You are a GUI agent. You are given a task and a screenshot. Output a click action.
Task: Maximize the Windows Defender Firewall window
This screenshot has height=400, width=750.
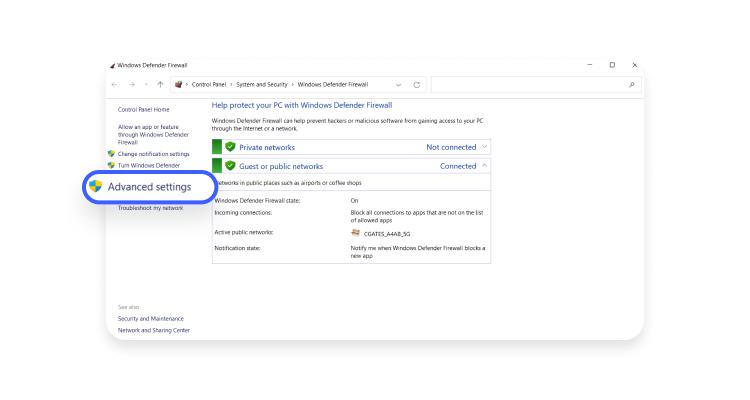[x=612, y=65]
